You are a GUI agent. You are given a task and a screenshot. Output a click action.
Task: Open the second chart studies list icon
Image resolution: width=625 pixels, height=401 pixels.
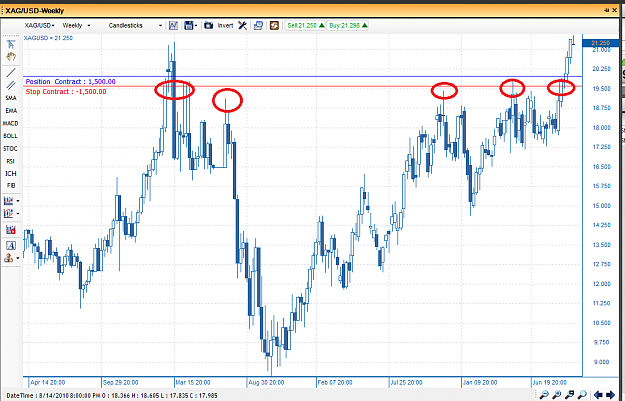pyautogui.click(x=9, y=214)
